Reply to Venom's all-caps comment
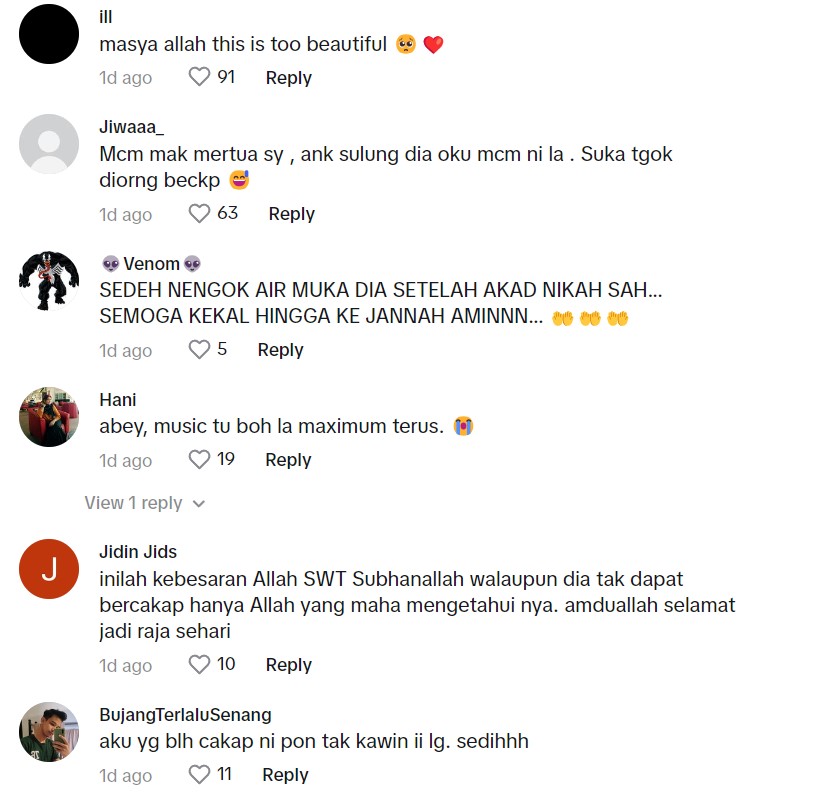This screenshot has width=821, height=798. click(x=281, y=350)
